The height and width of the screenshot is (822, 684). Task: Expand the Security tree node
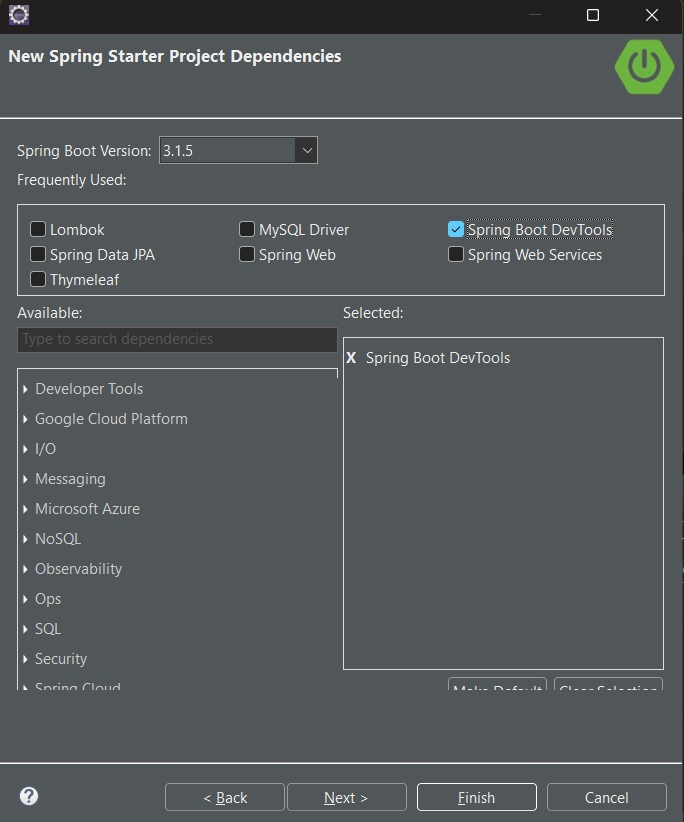pyautogui.click(x=25, y=659)
